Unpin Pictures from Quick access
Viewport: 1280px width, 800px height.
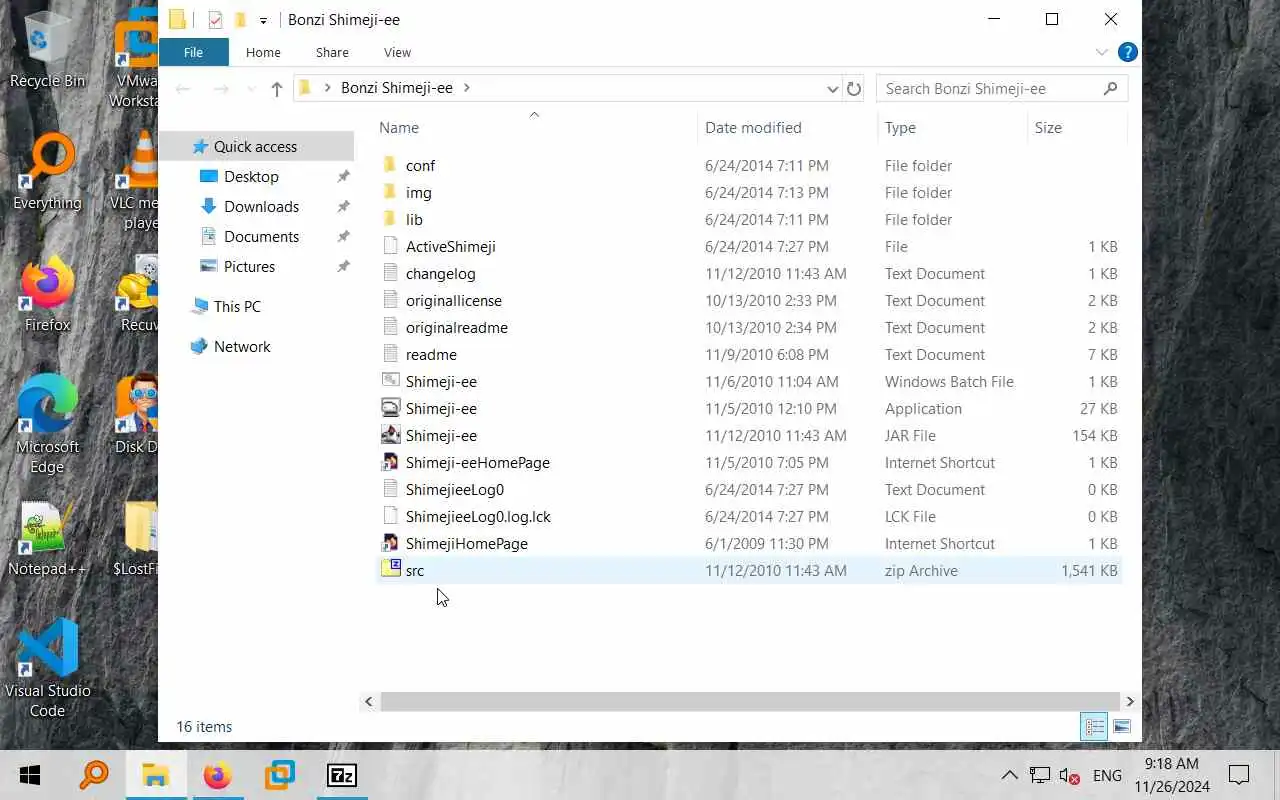[343, 266]
